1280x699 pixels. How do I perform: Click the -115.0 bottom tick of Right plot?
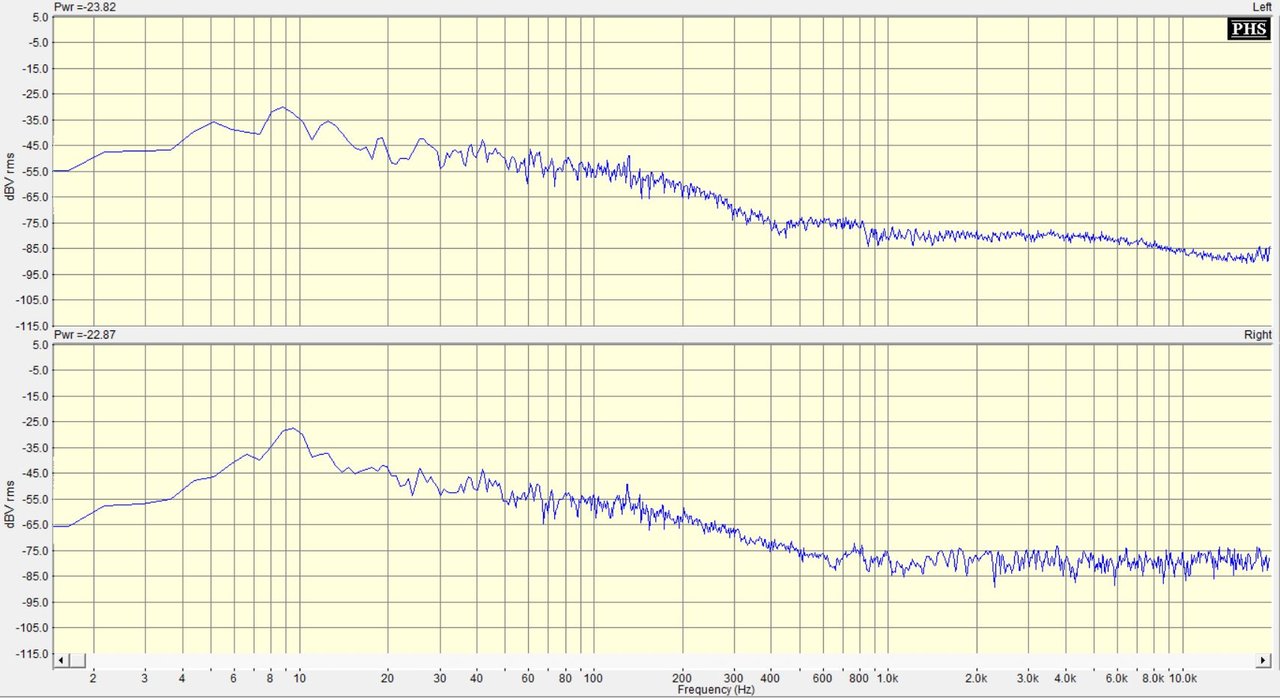(34, 653)
